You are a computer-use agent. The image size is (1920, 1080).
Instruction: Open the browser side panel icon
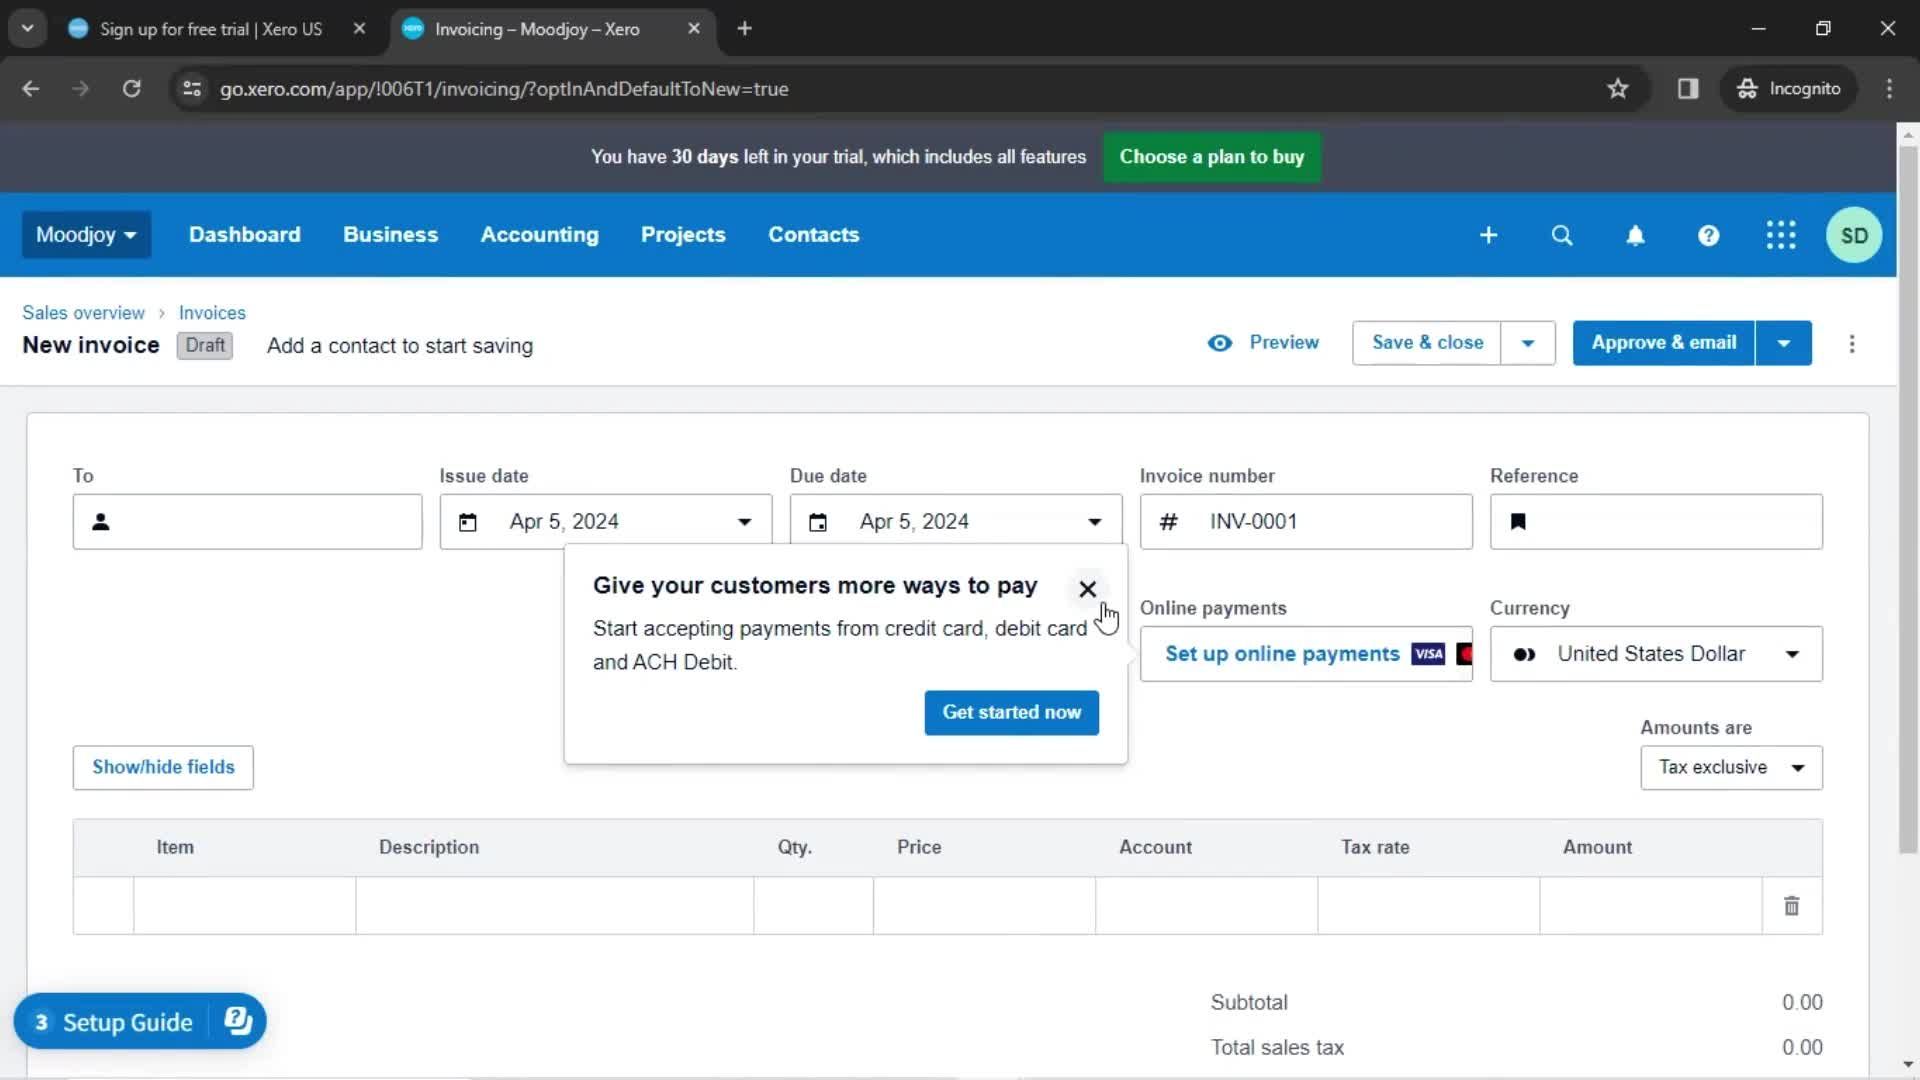(x=1688, y=89)
